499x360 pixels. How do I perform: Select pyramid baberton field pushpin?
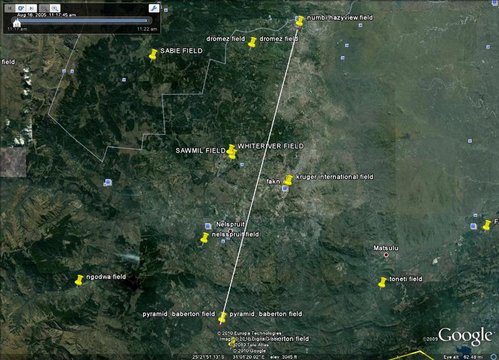click(x=222, y=318)
